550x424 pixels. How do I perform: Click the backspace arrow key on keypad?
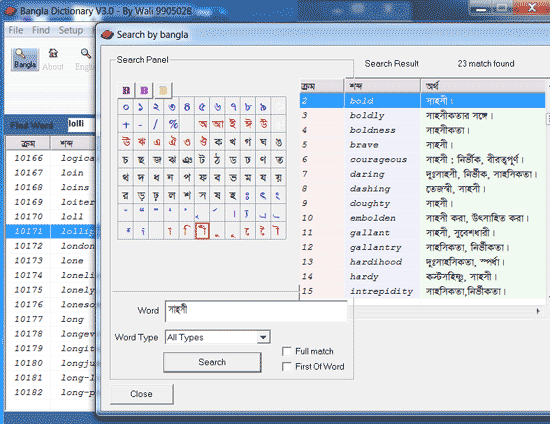point(279,106)
